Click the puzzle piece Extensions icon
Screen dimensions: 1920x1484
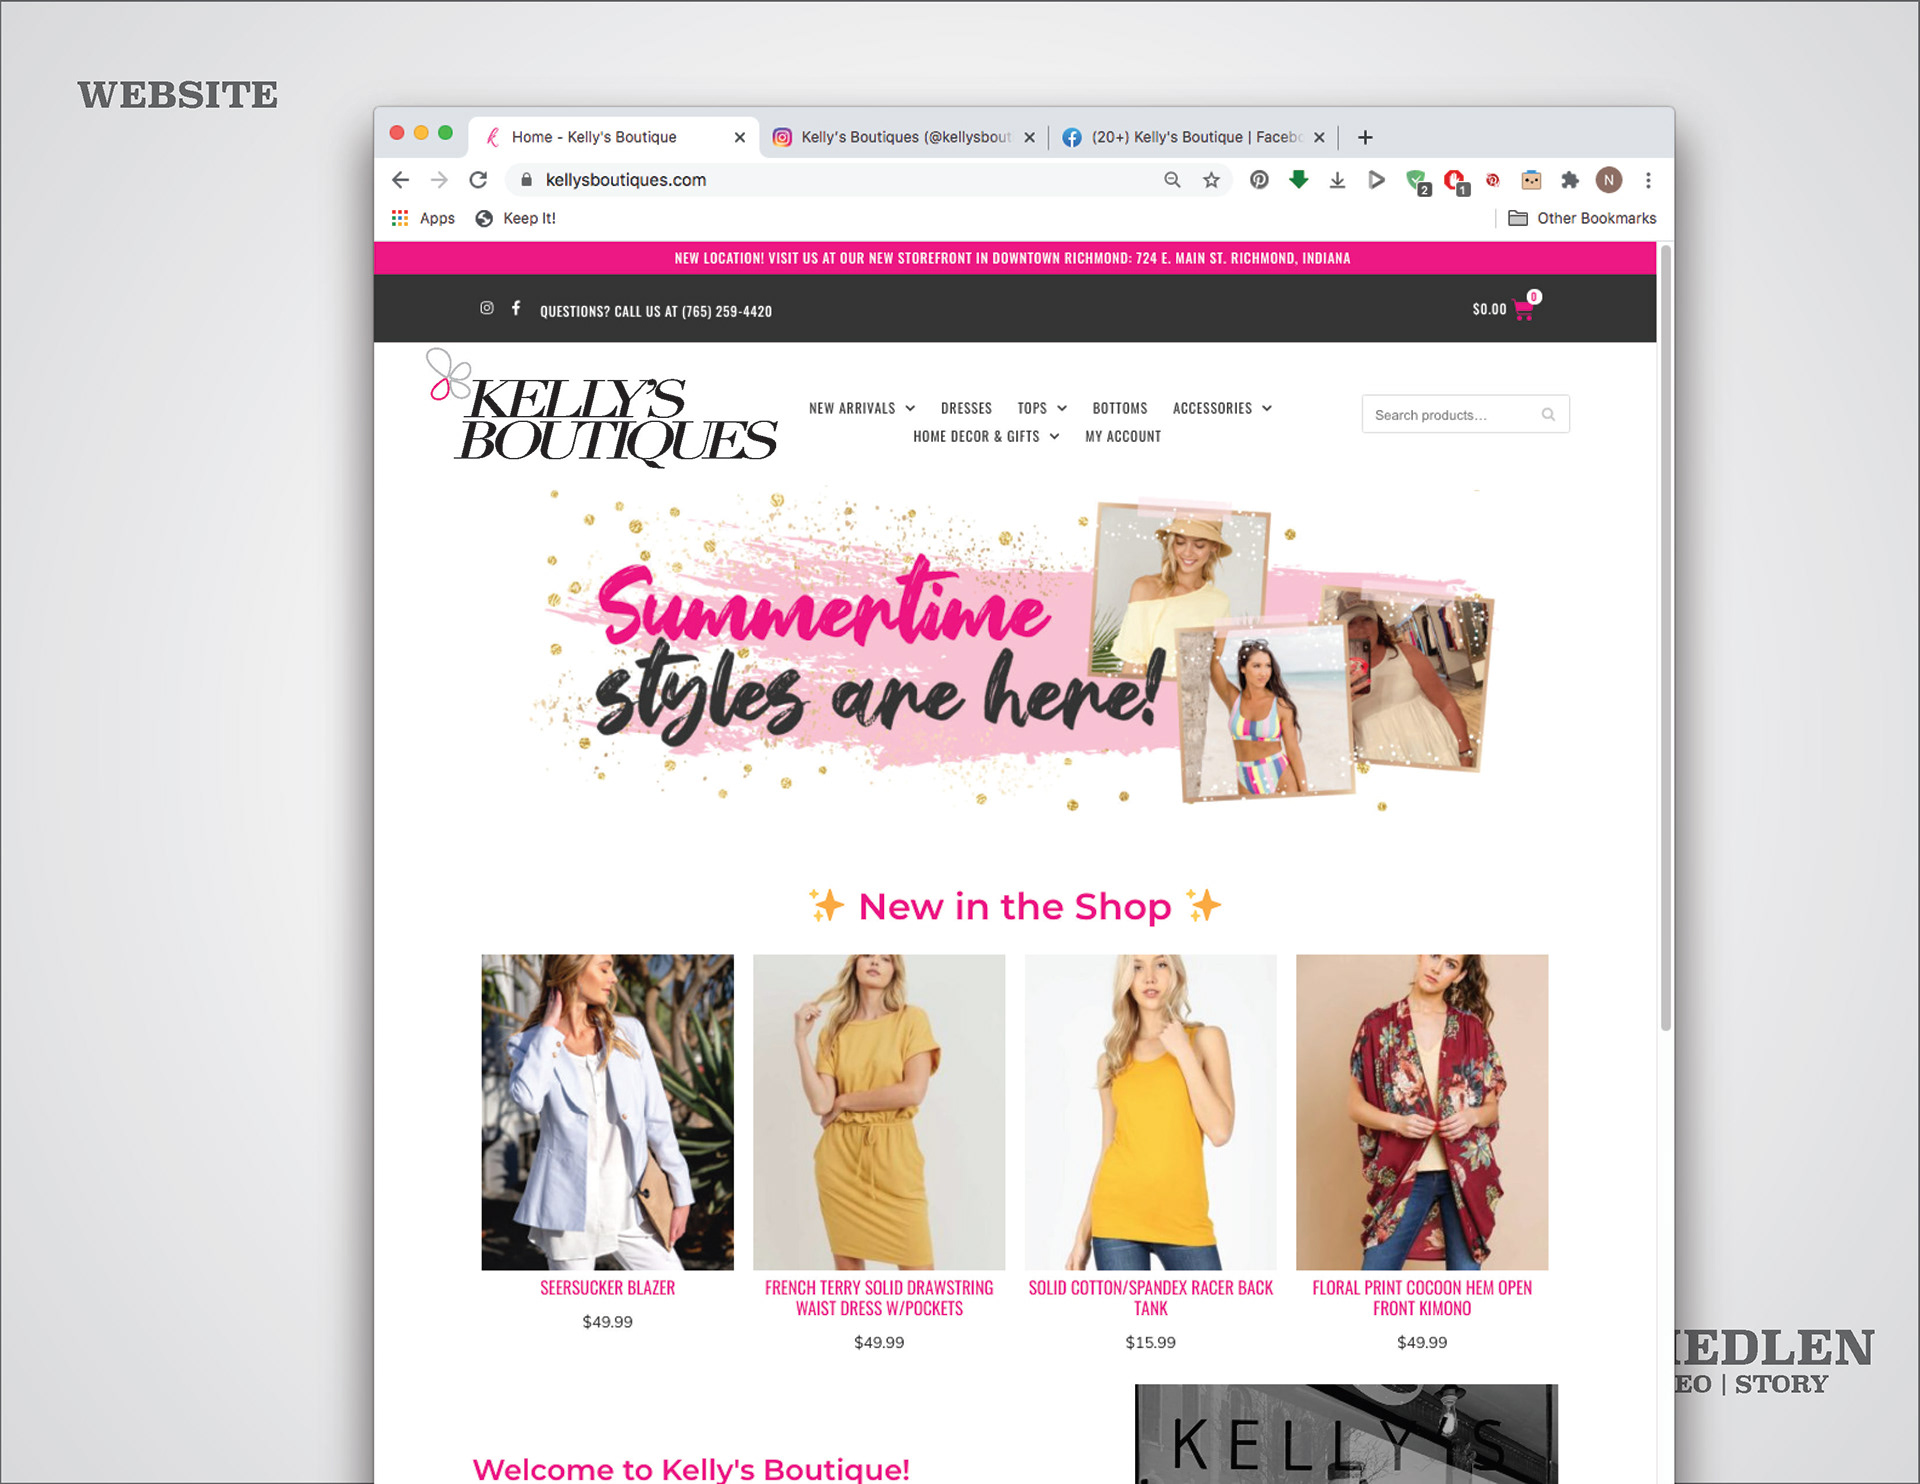pyautogui.click(x=1570, y=180)
